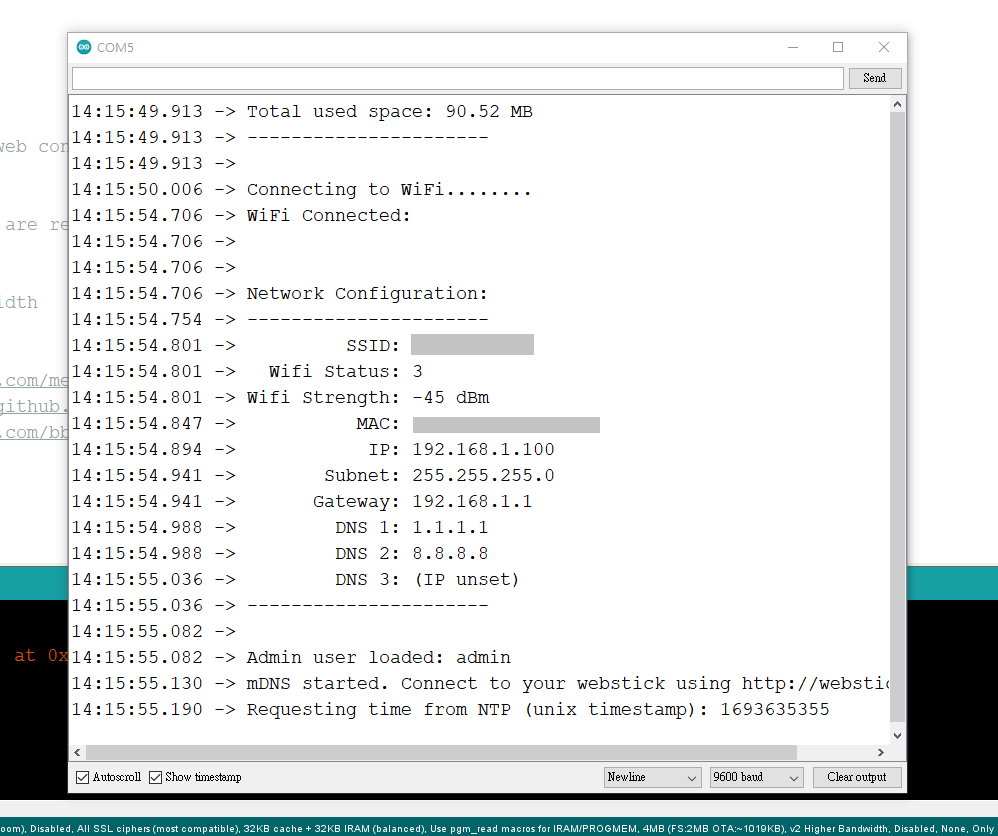Click the Arduino icon in the COM5 title bar
Viewport: 998px width, 836px height.
click(84, 47)
